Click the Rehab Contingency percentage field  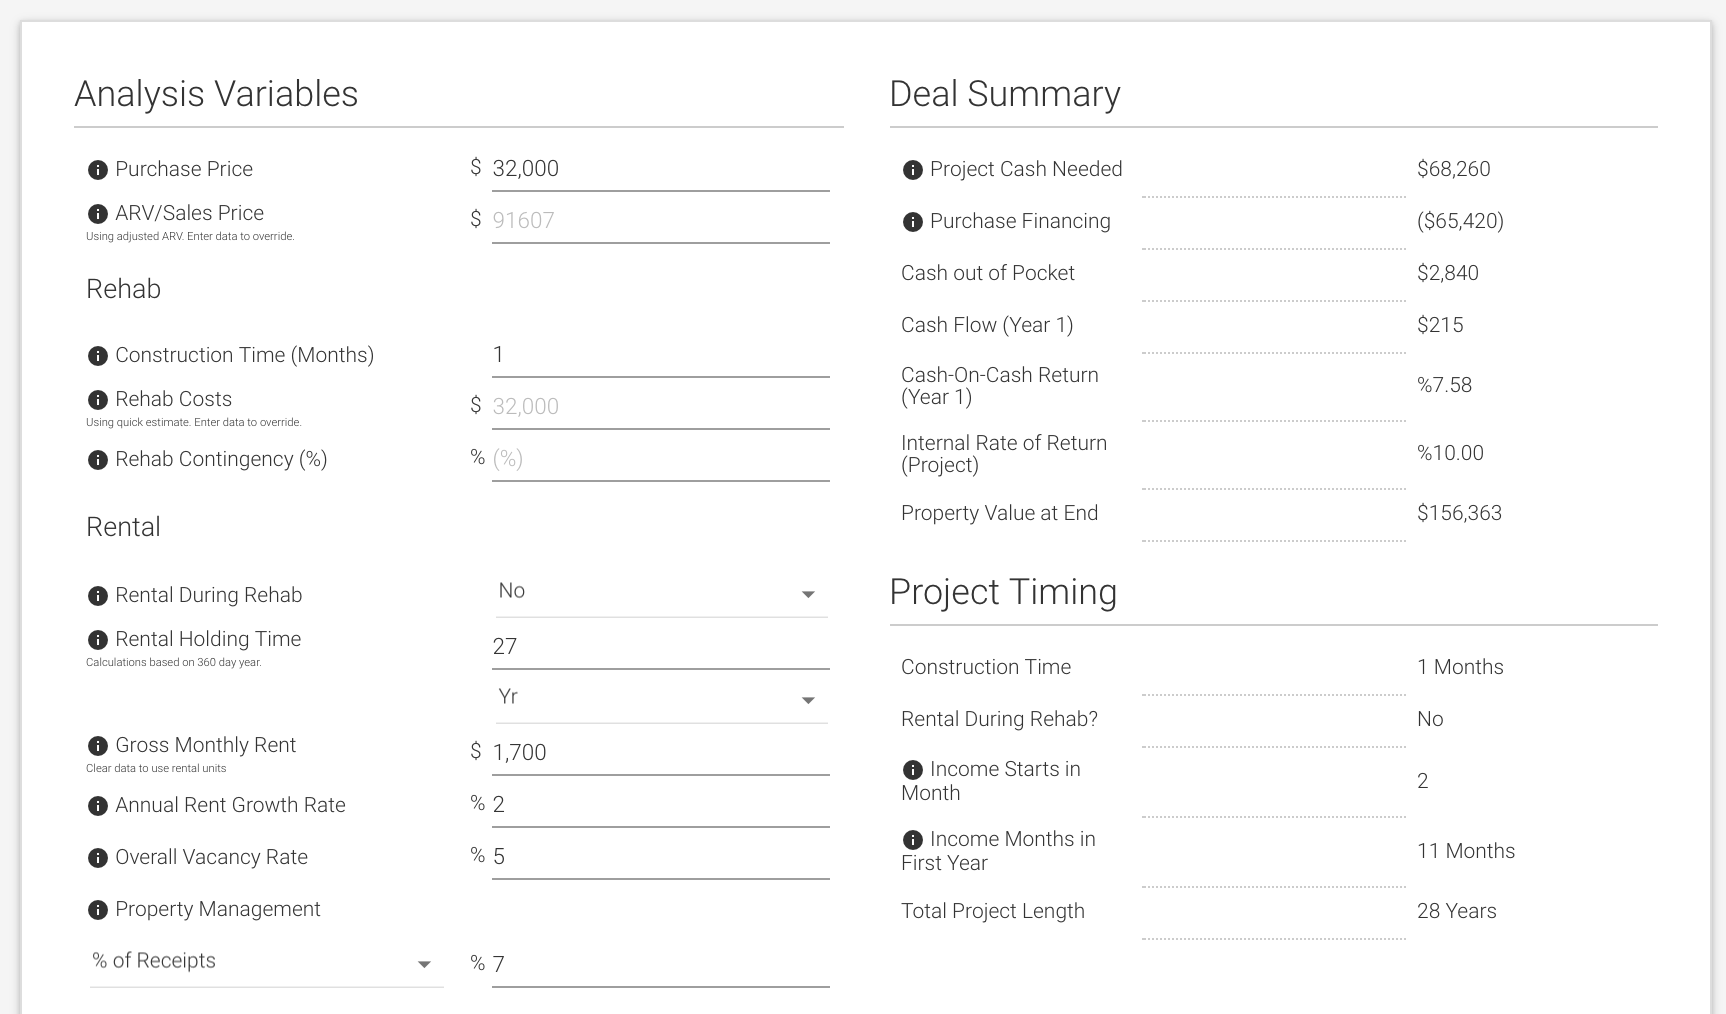click(x=660, y=459)
